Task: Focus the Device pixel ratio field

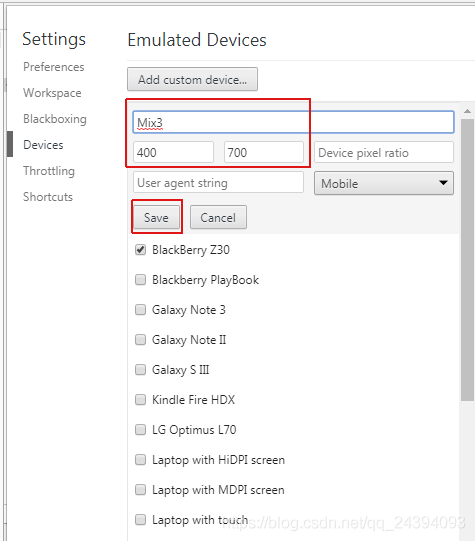Action: 384,153
